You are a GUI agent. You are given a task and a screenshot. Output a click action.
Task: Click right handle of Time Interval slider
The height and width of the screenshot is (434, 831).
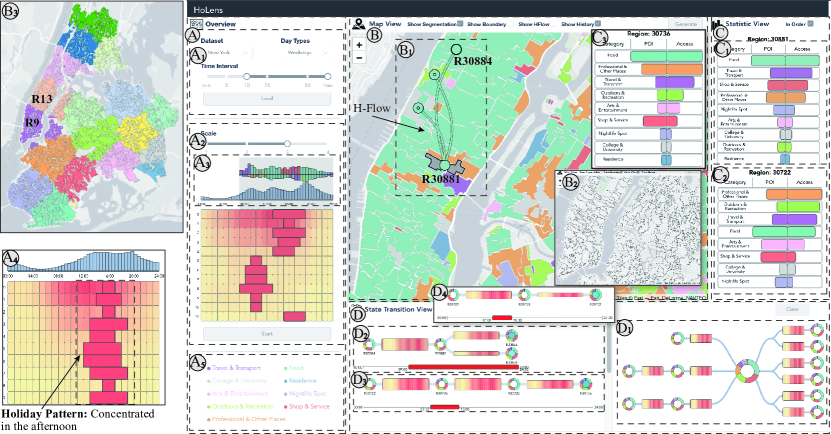click(328, 77)
